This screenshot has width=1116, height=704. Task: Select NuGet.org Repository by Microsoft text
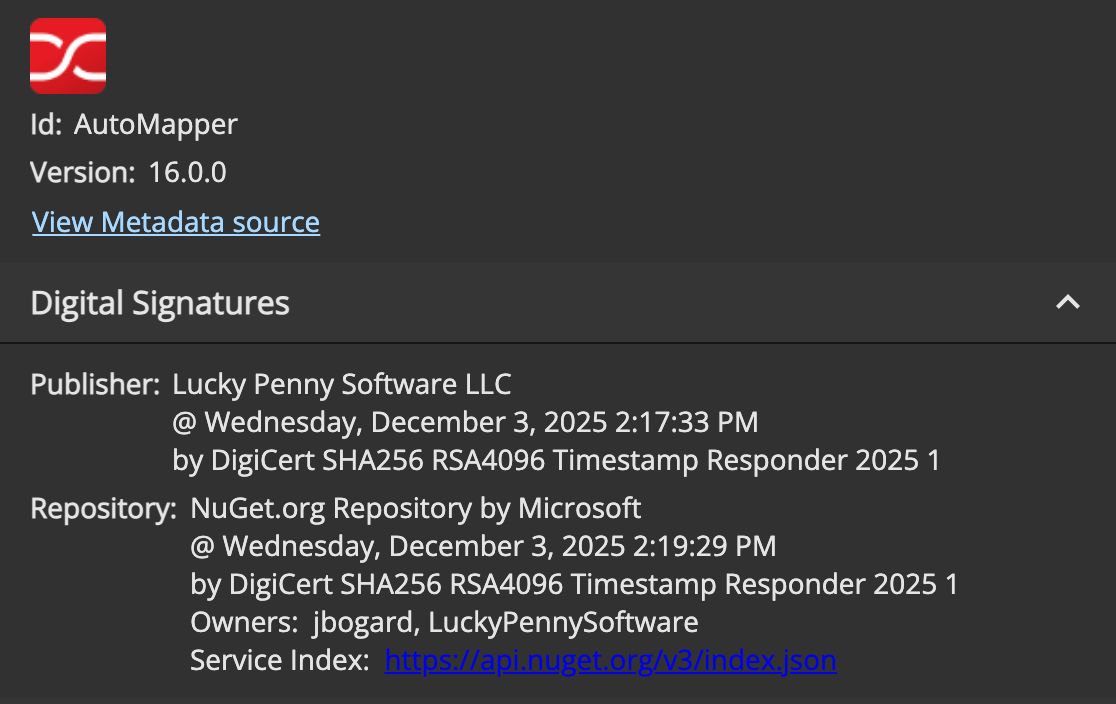point(416,508)
